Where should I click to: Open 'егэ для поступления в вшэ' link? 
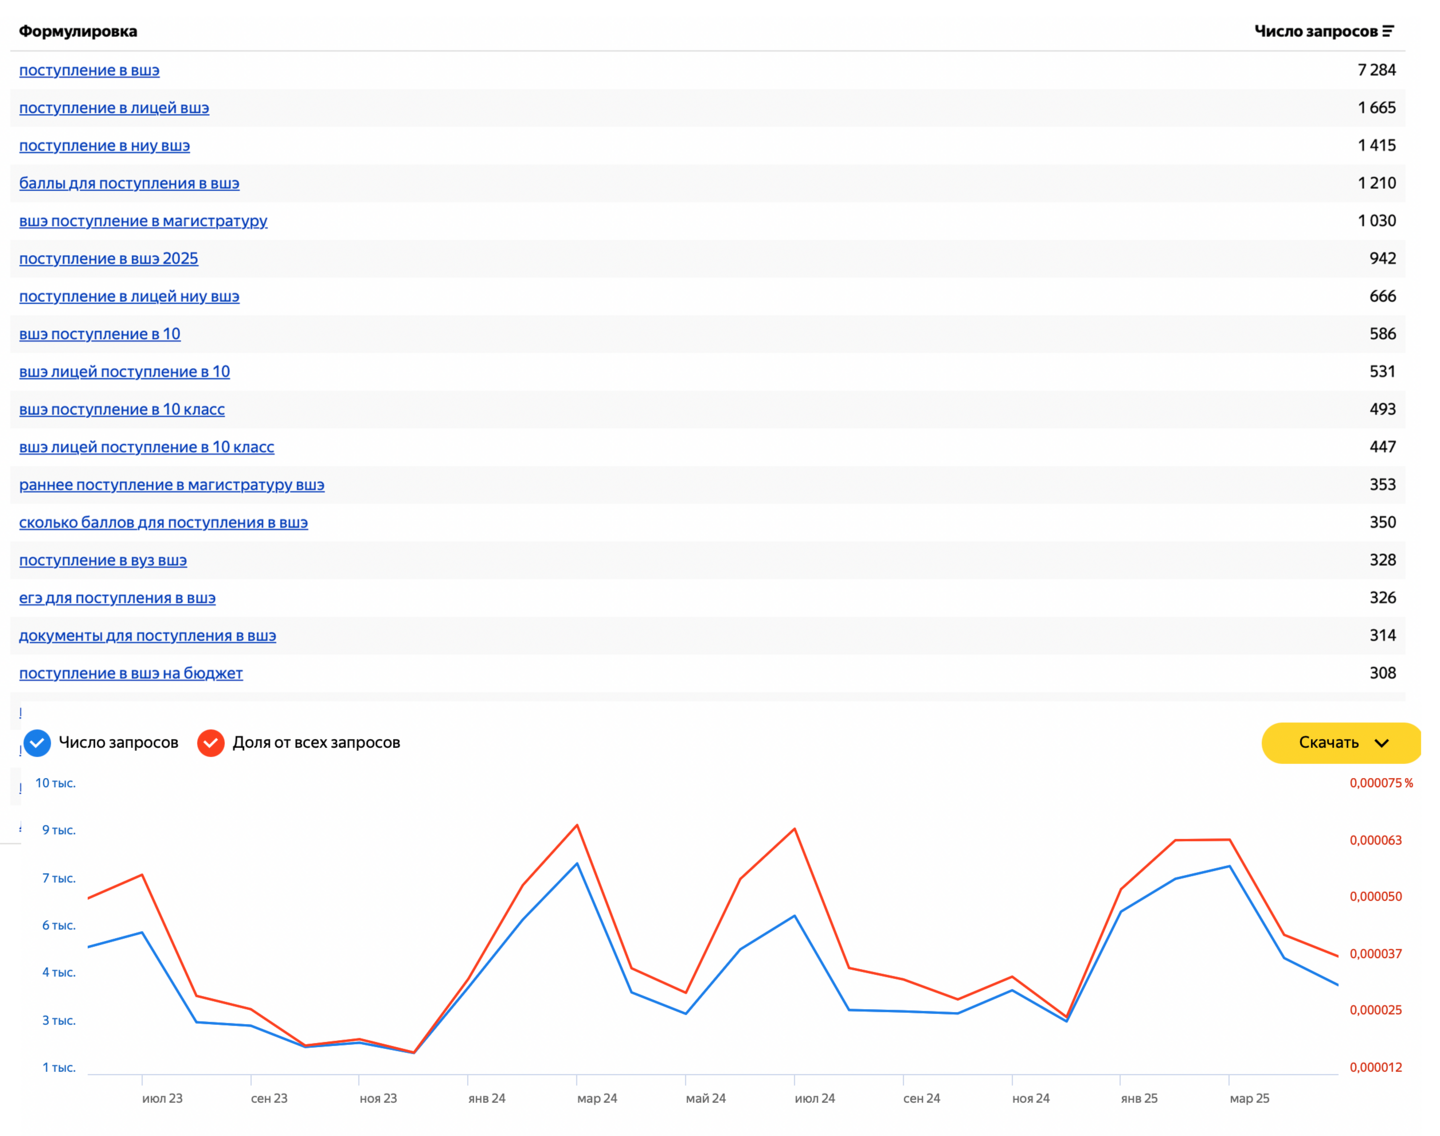point(117,598)
